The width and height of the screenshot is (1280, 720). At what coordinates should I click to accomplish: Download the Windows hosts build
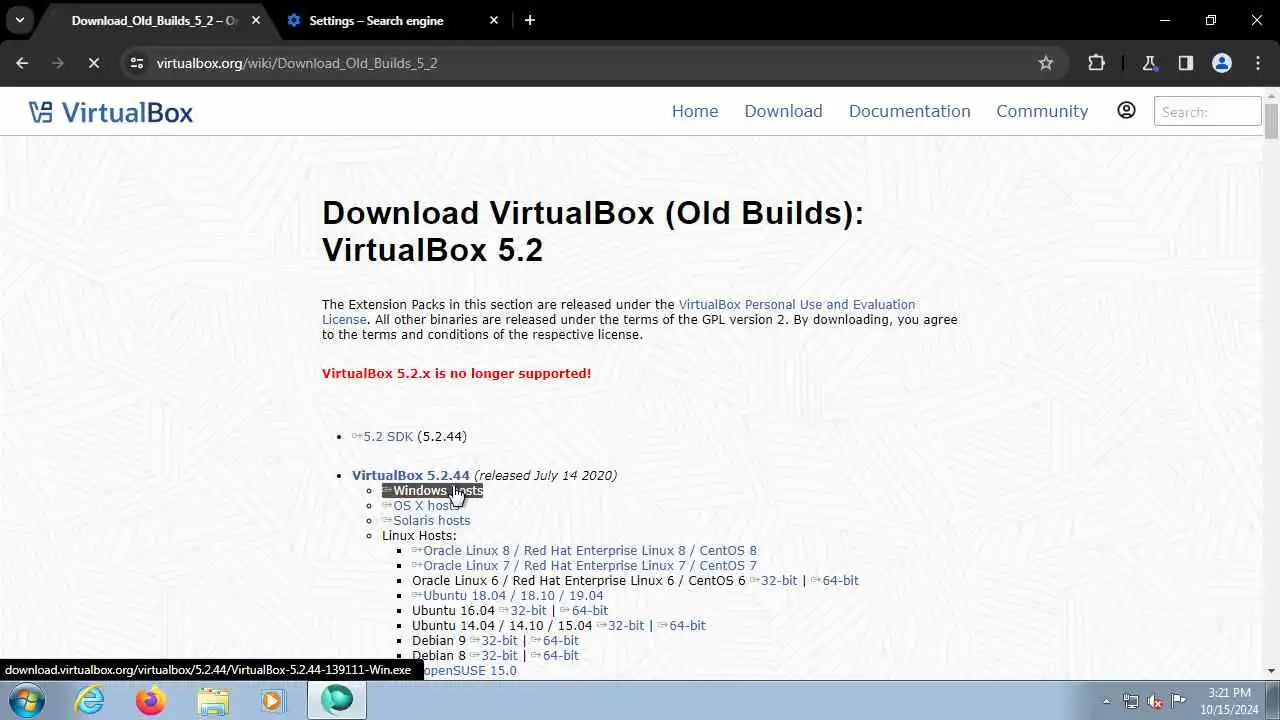[x=432, y=490]
